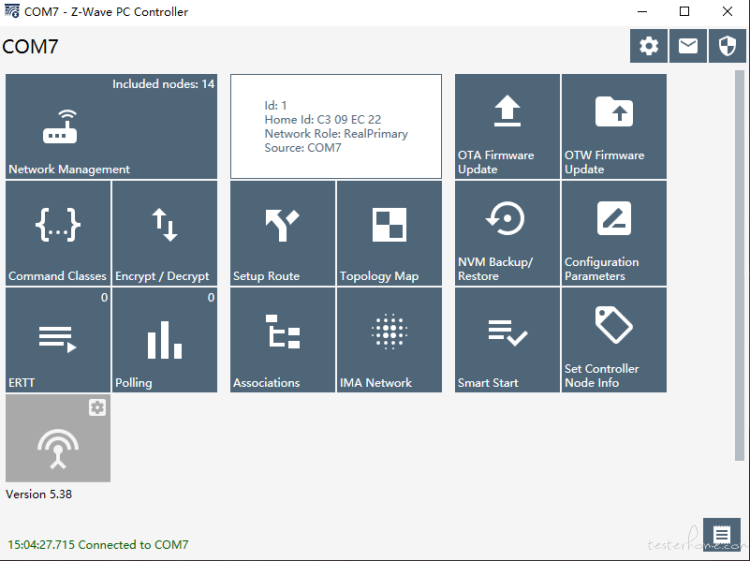
Task: Close the Z-Wave PC Controller window
Action: click(x=727, y=11)
